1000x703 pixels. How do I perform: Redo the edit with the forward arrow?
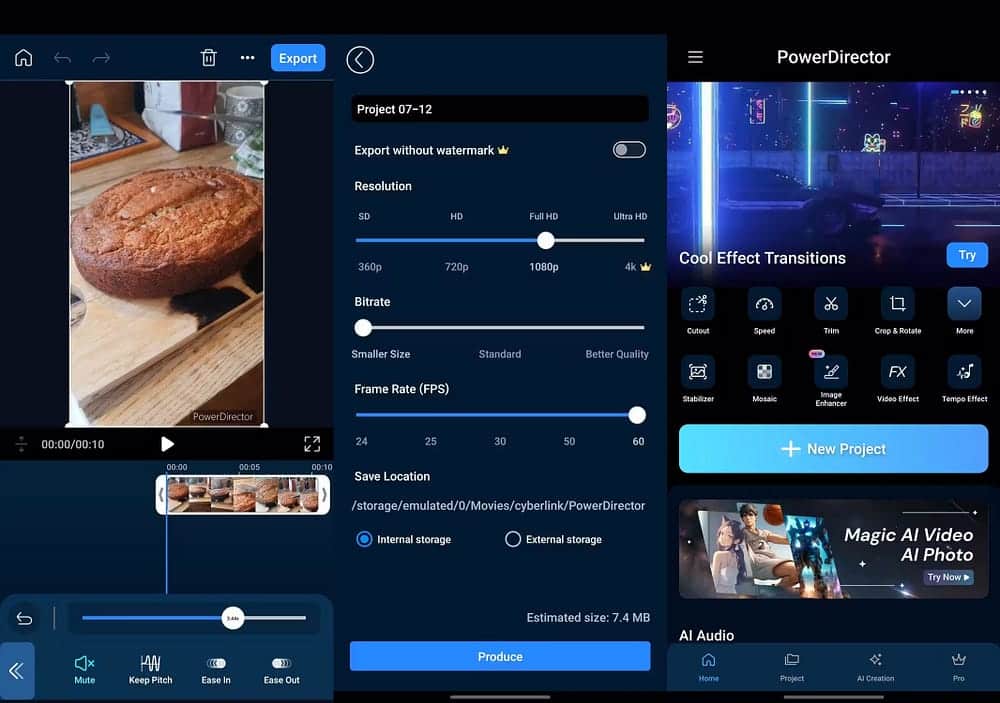click(101, 58)
